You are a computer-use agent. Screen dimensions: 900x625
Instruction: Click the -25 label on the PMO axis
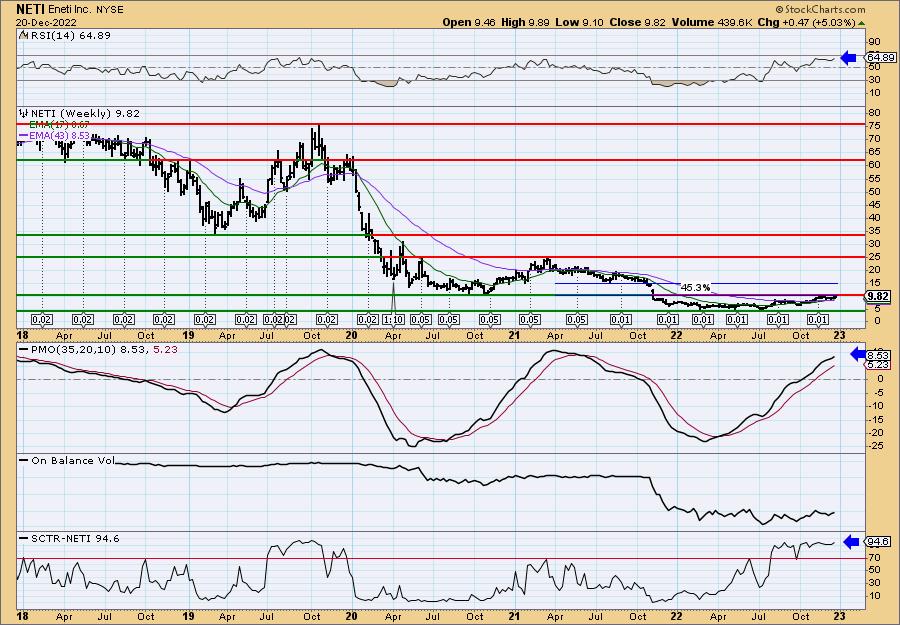875,446
